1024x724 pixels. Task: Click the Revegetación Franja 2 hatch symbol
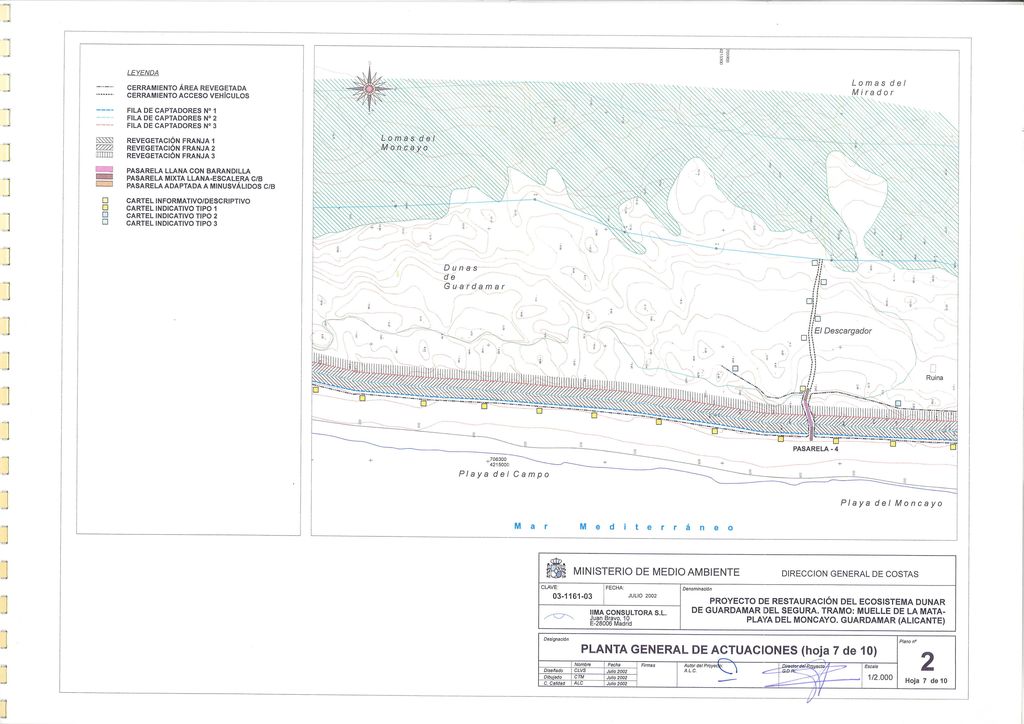pyautogui.click(x=104, y=149)
